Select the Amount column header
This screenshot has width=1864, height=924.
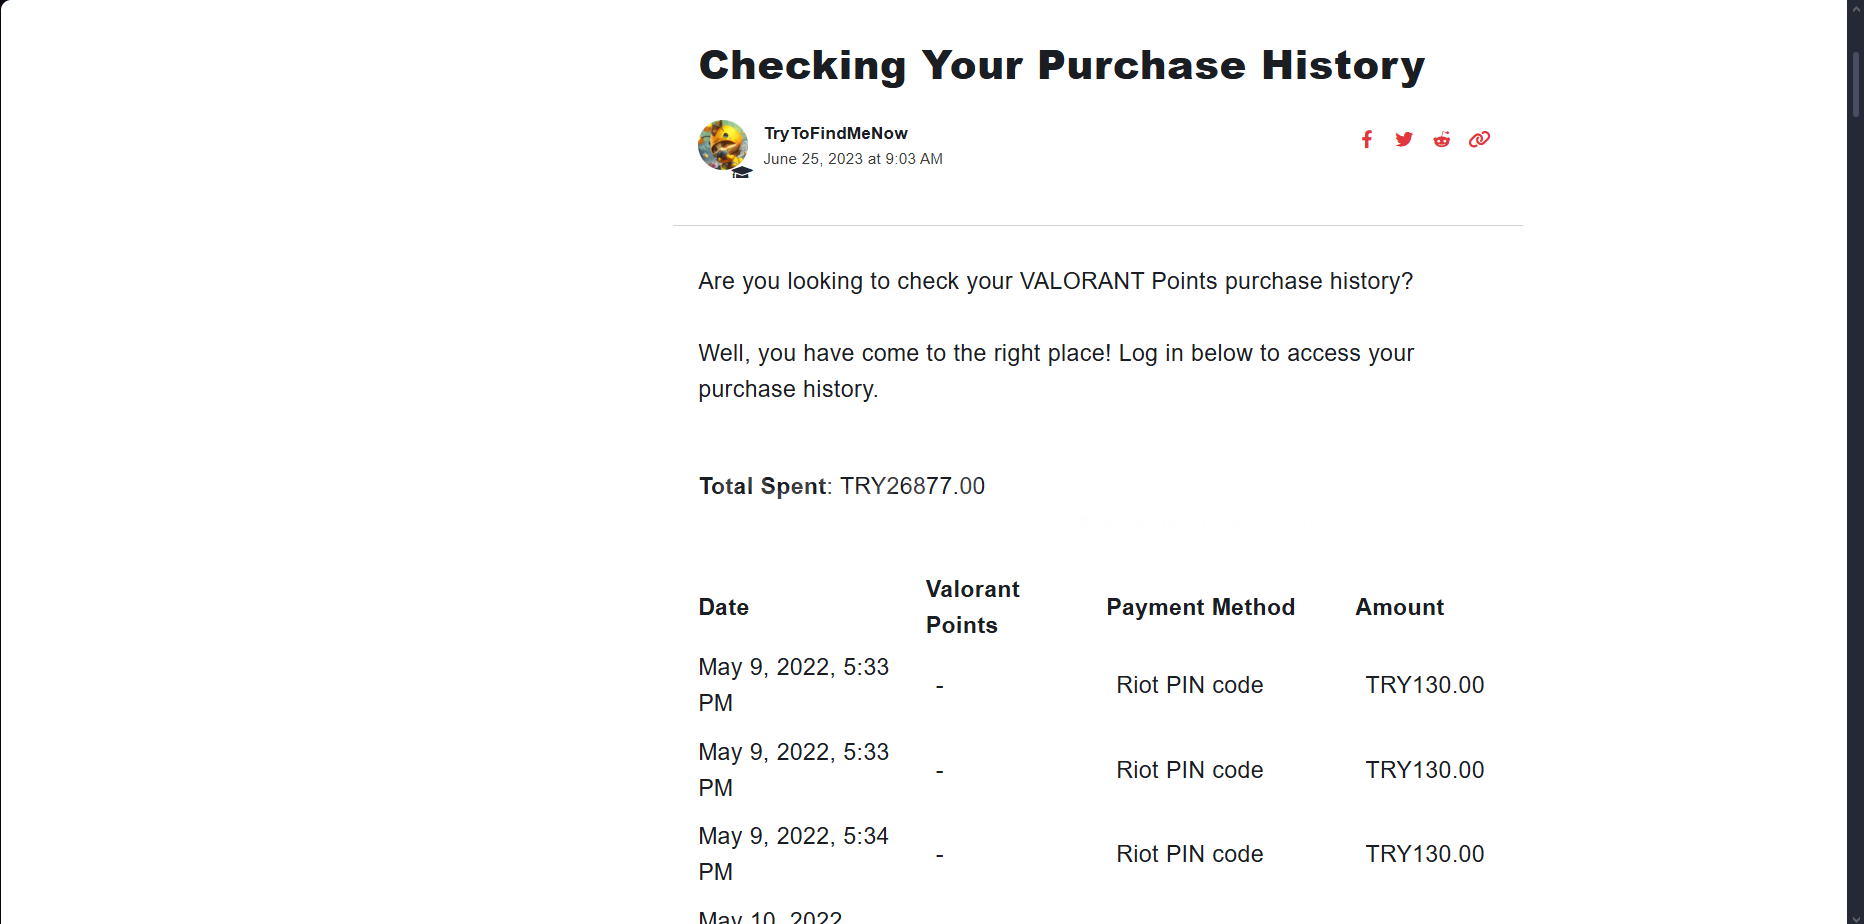click(1400, 607)
